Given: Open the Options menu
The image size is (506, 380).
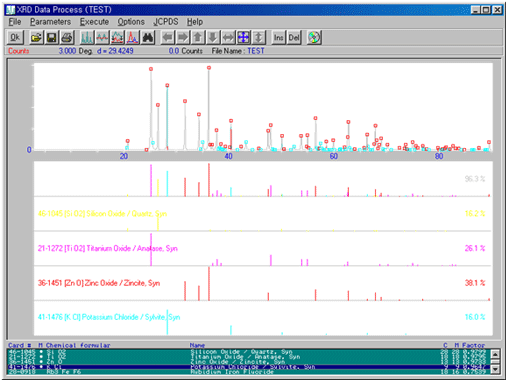Looking at the screenshot, I should click(x=131, y=22).
